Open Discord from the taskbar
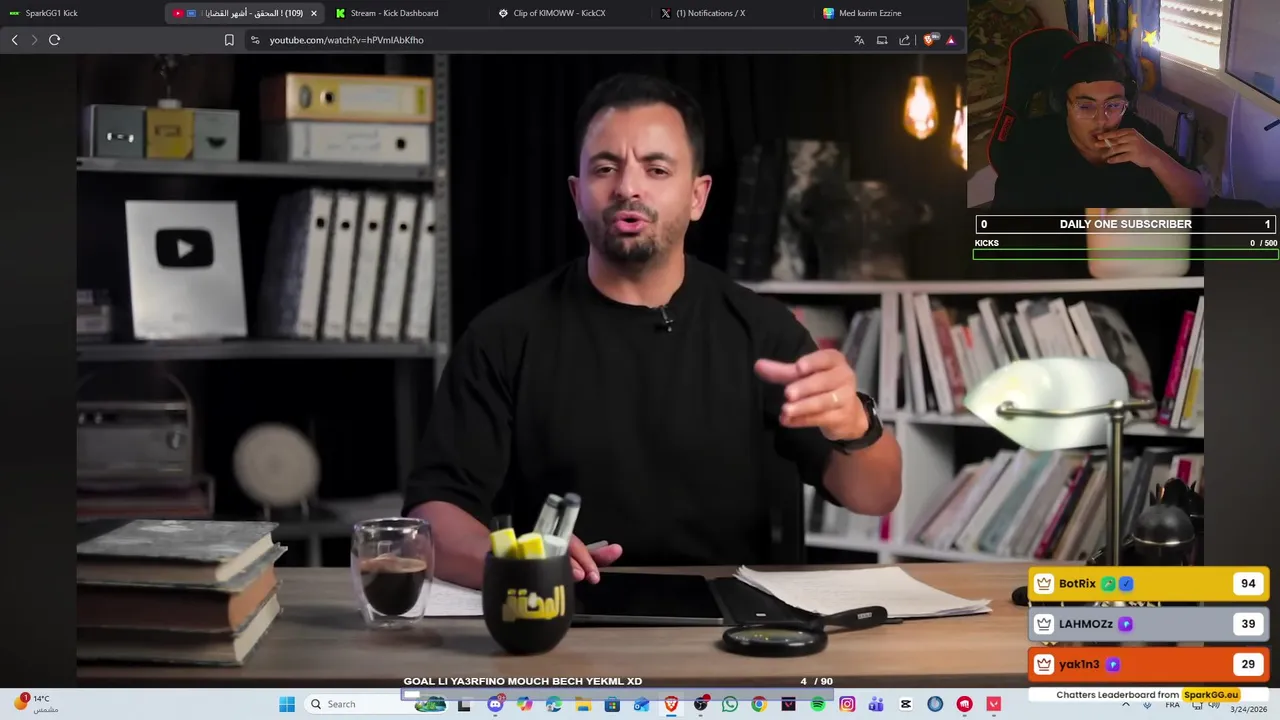 click(495, 704)
